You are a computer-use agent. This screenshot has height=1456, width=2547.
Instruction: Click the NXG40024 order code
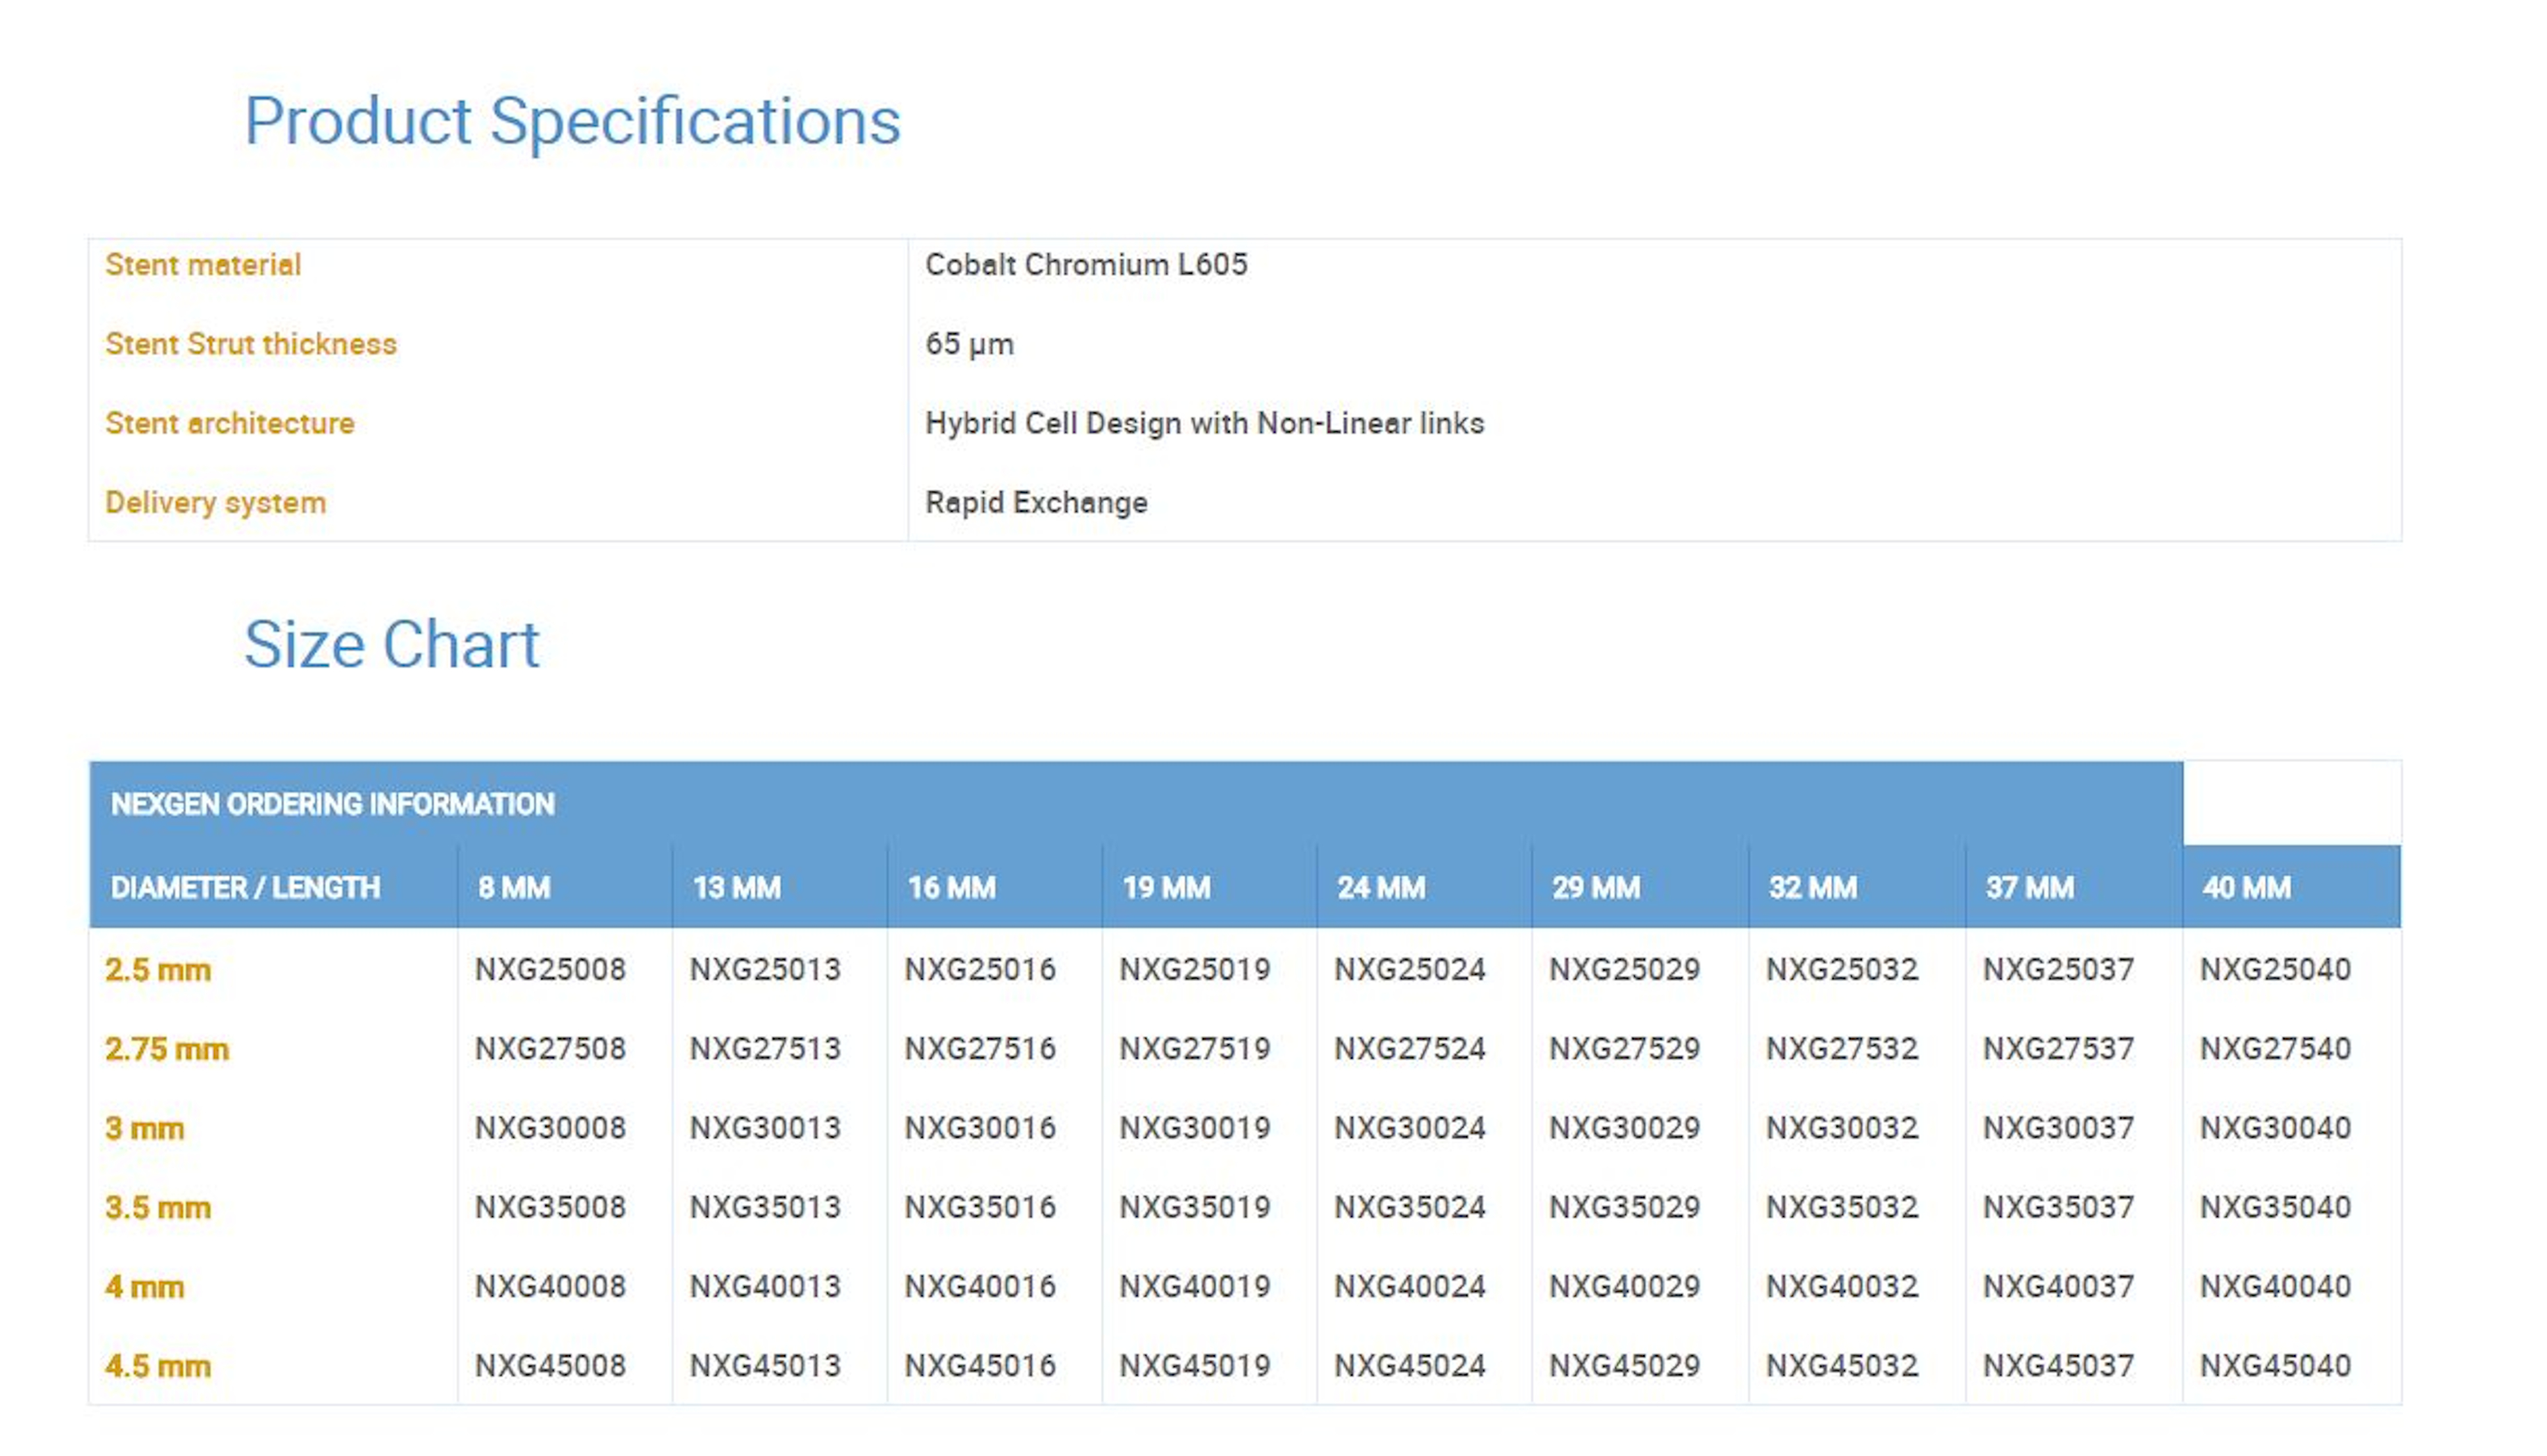[1410, 1286]
